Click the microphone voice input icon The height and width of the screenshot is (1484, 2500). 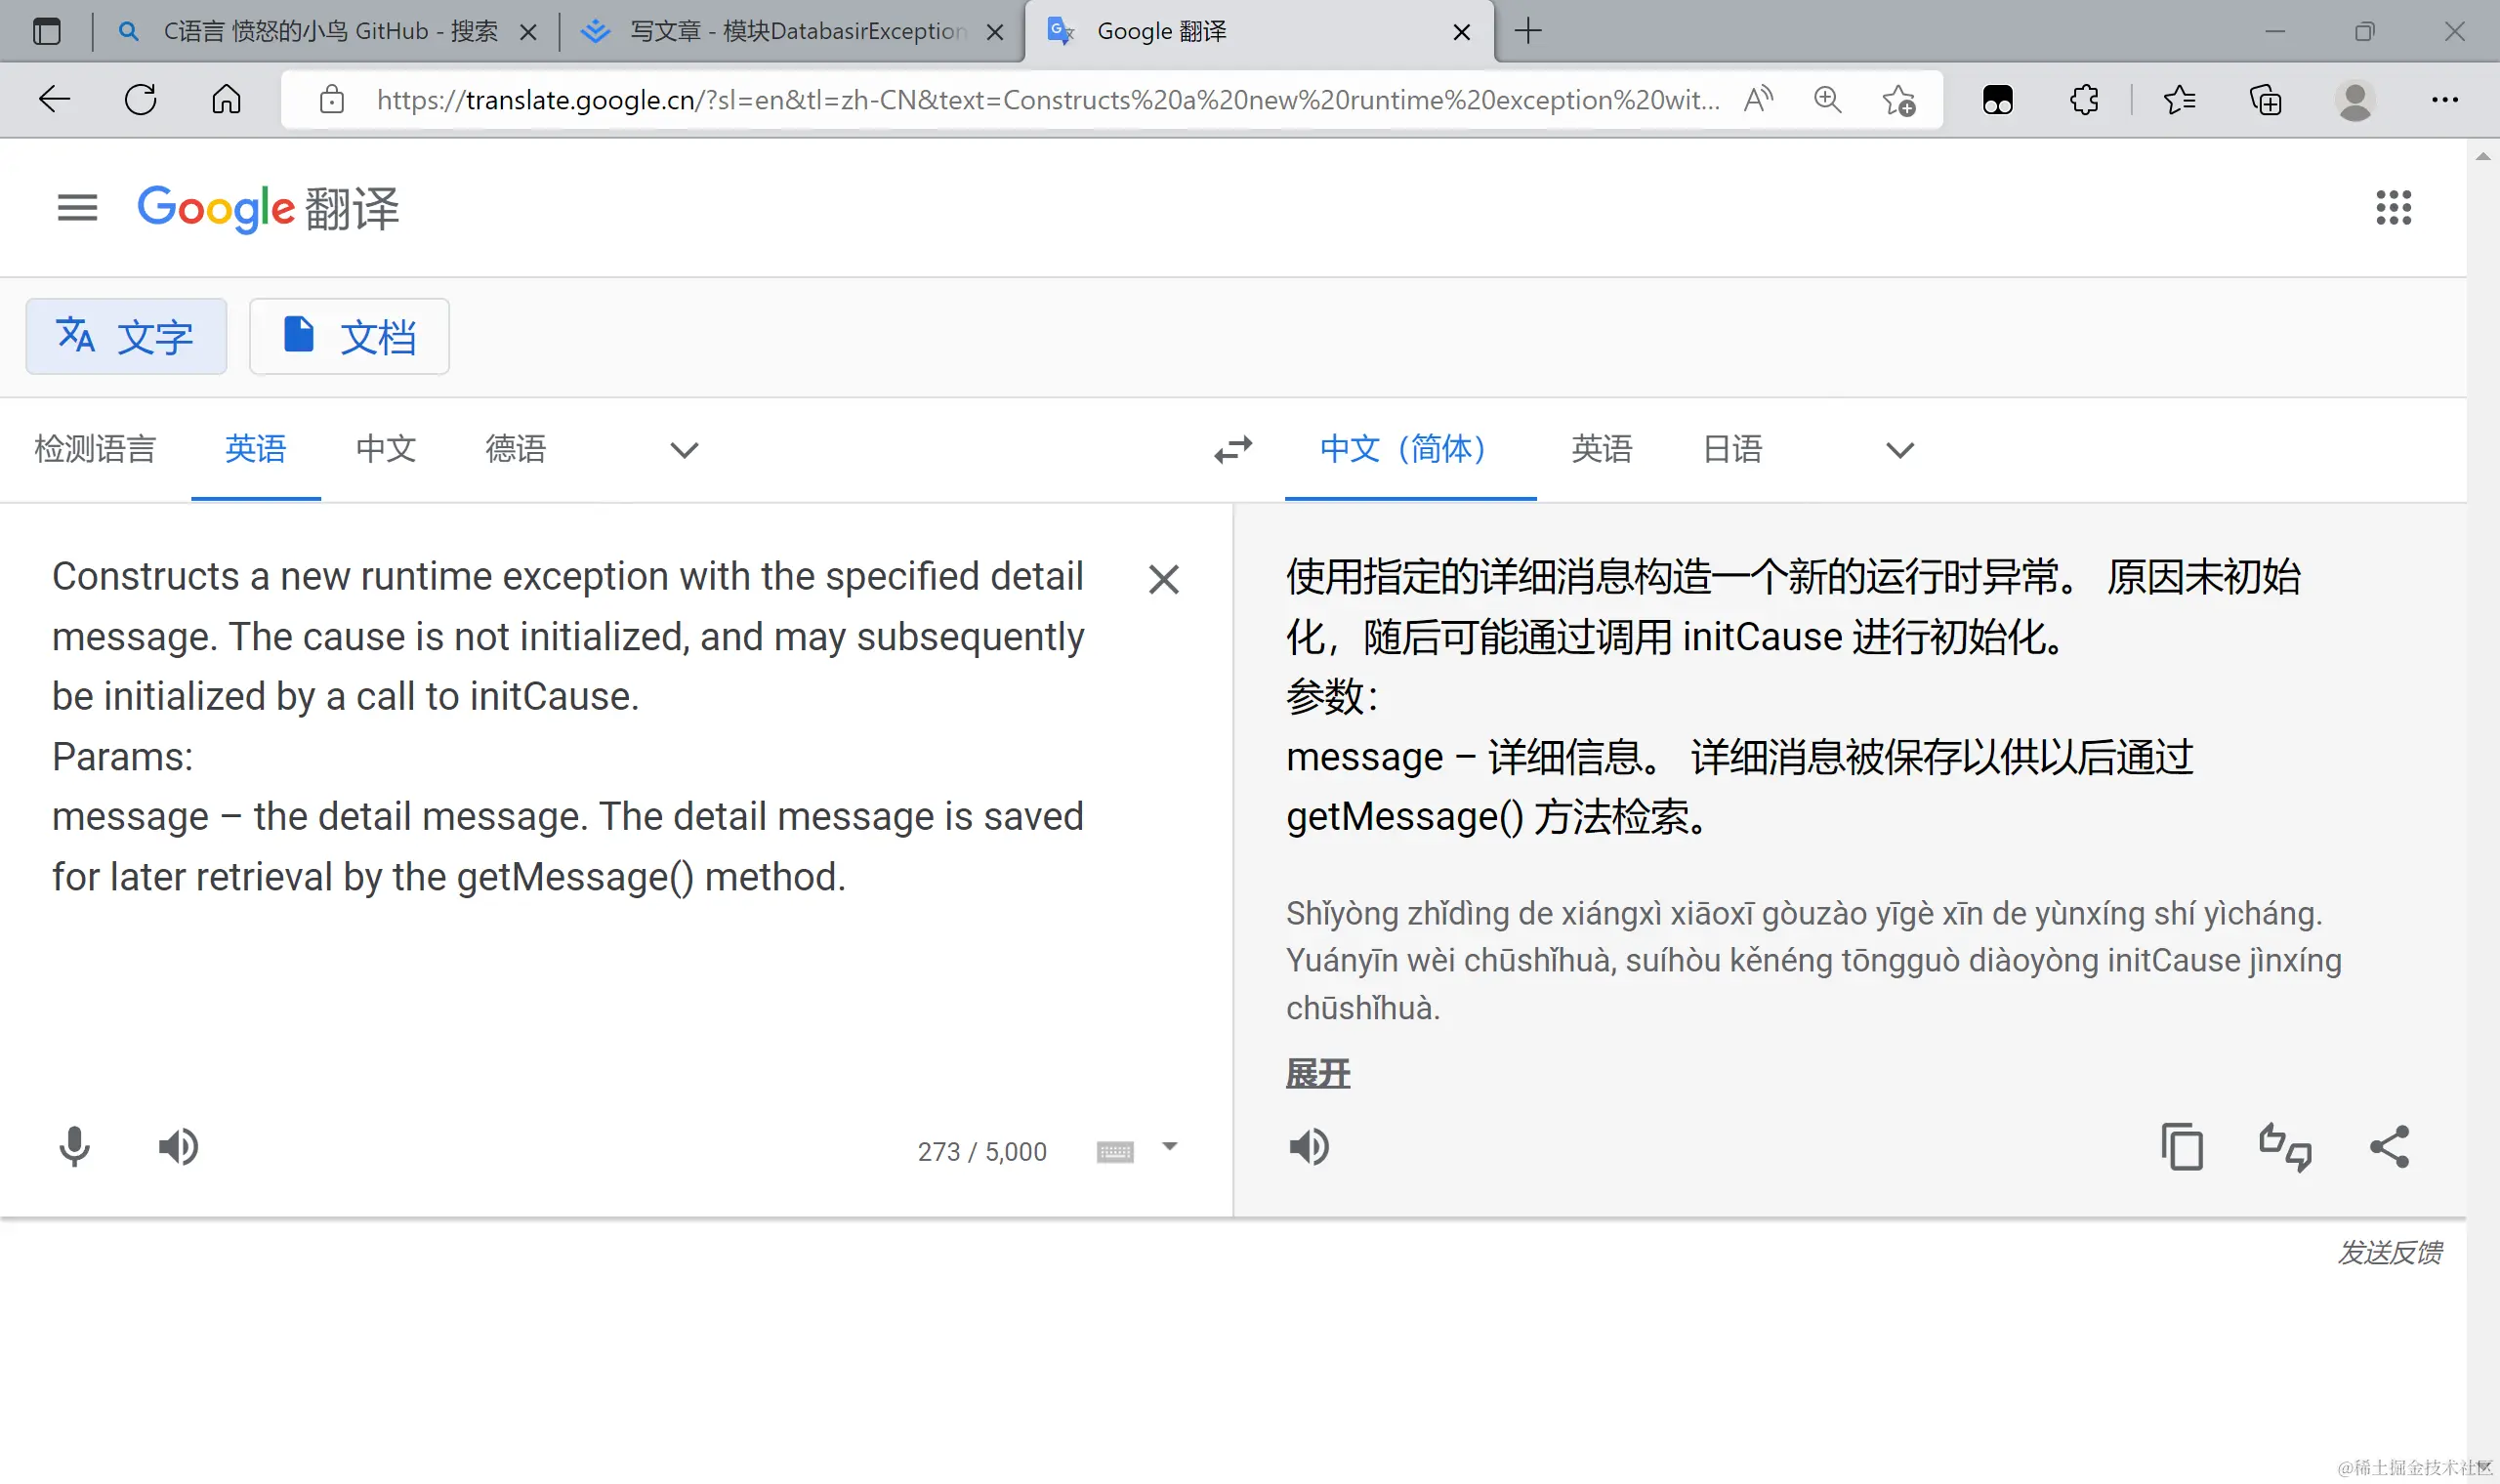coord(74,1147)
